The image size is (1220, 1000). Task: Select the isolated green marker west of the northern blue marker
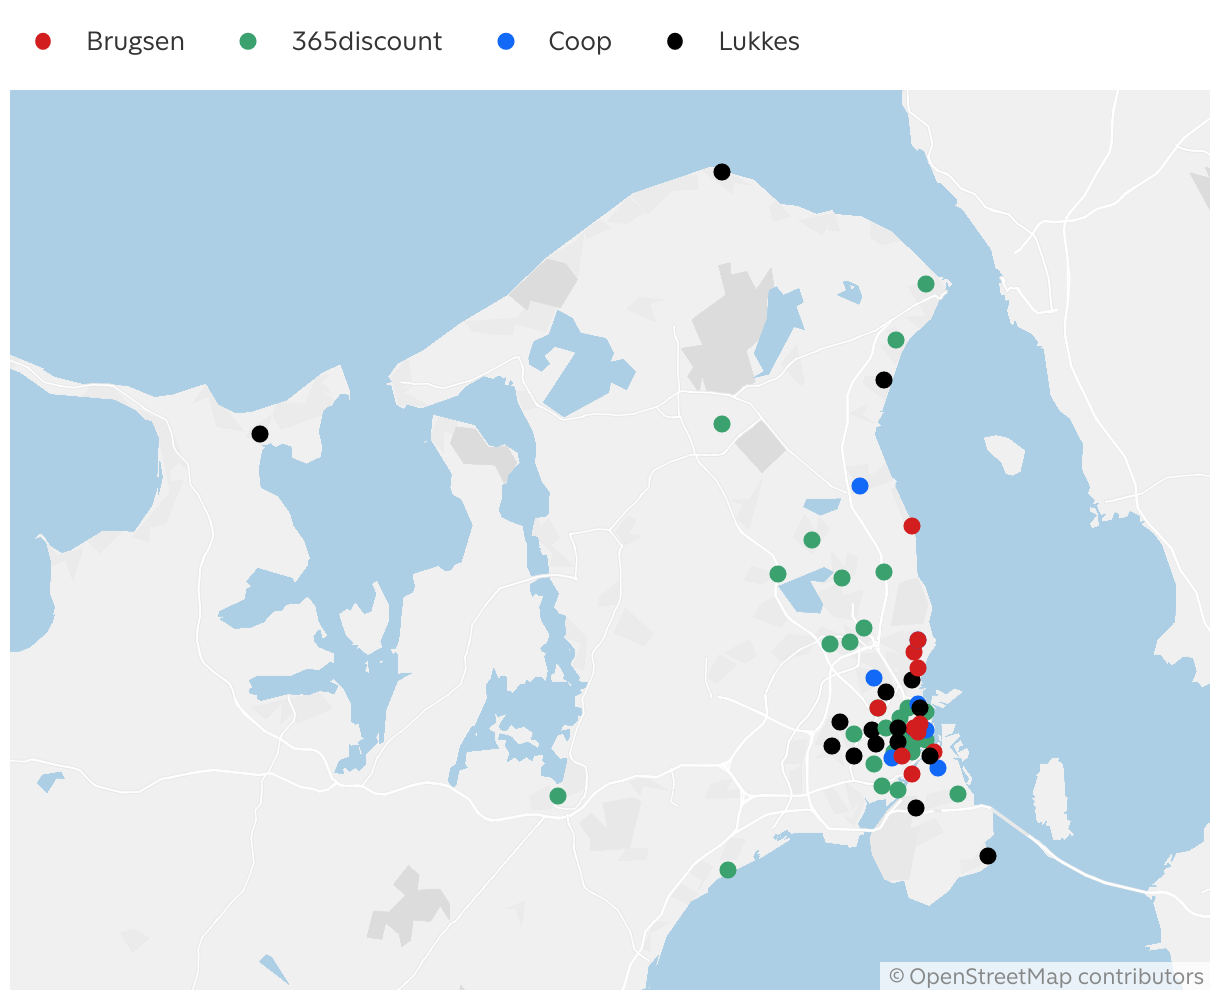click(722, 424)
